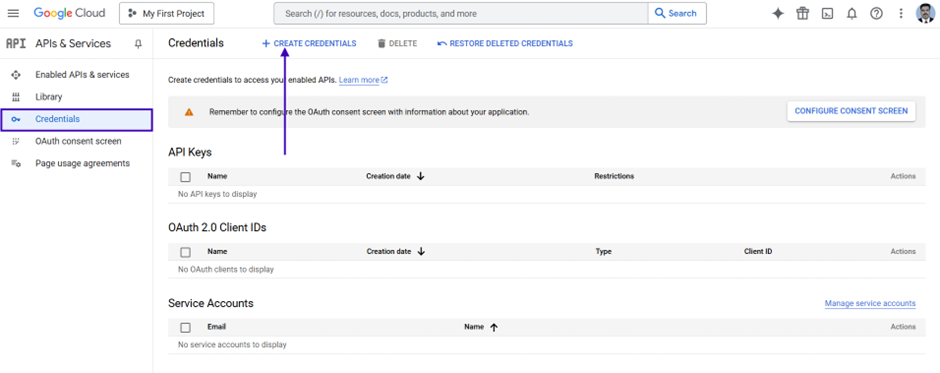The height and width of the screenshot is (373, 940).
Task: Select Credentials in sidebar
Action: [x=76, y=119]
